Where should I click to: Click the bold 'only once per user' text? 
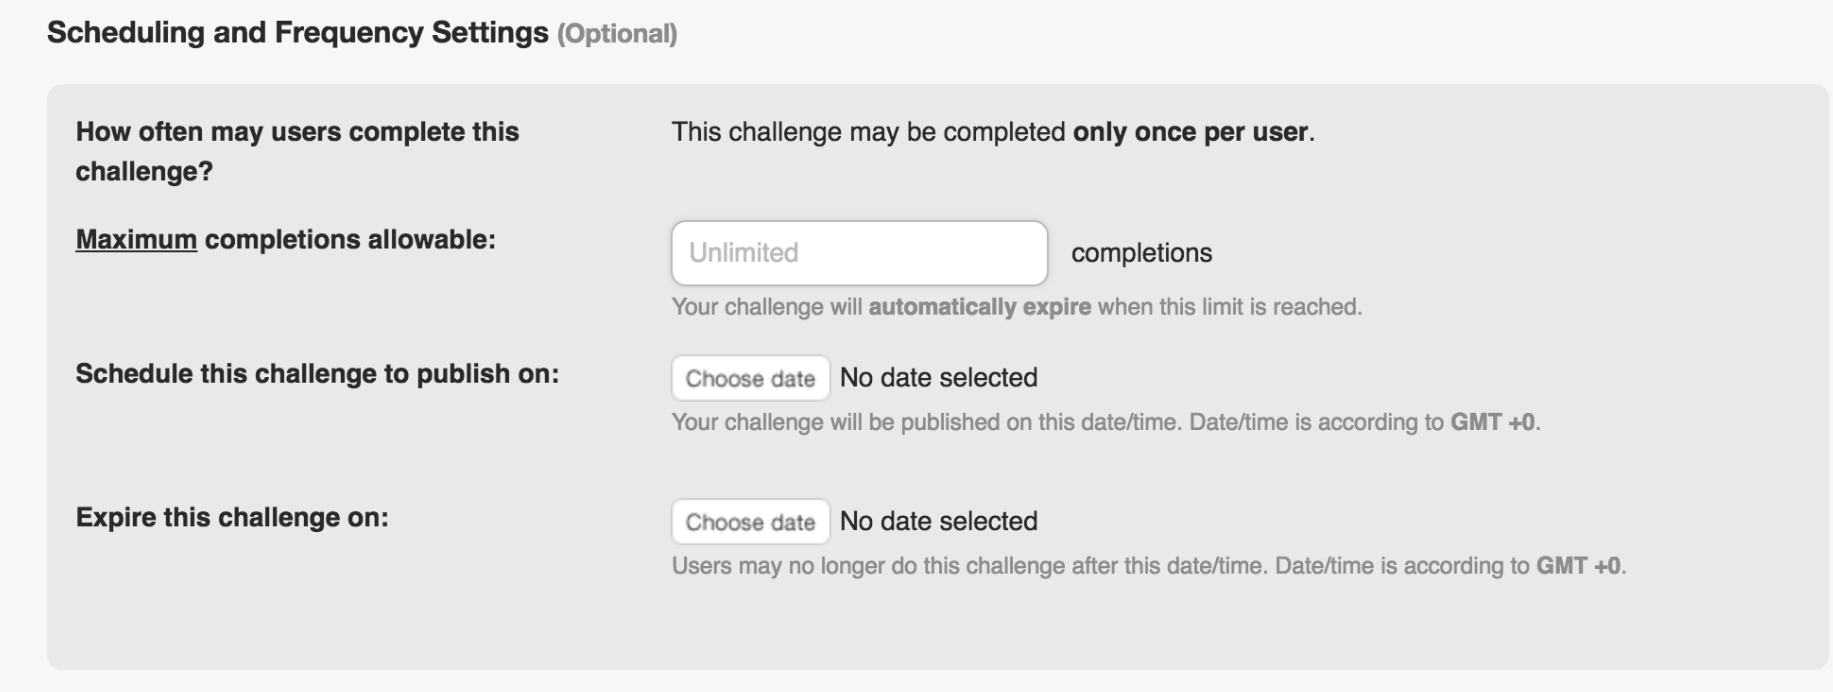click(x=1190, y=132)
